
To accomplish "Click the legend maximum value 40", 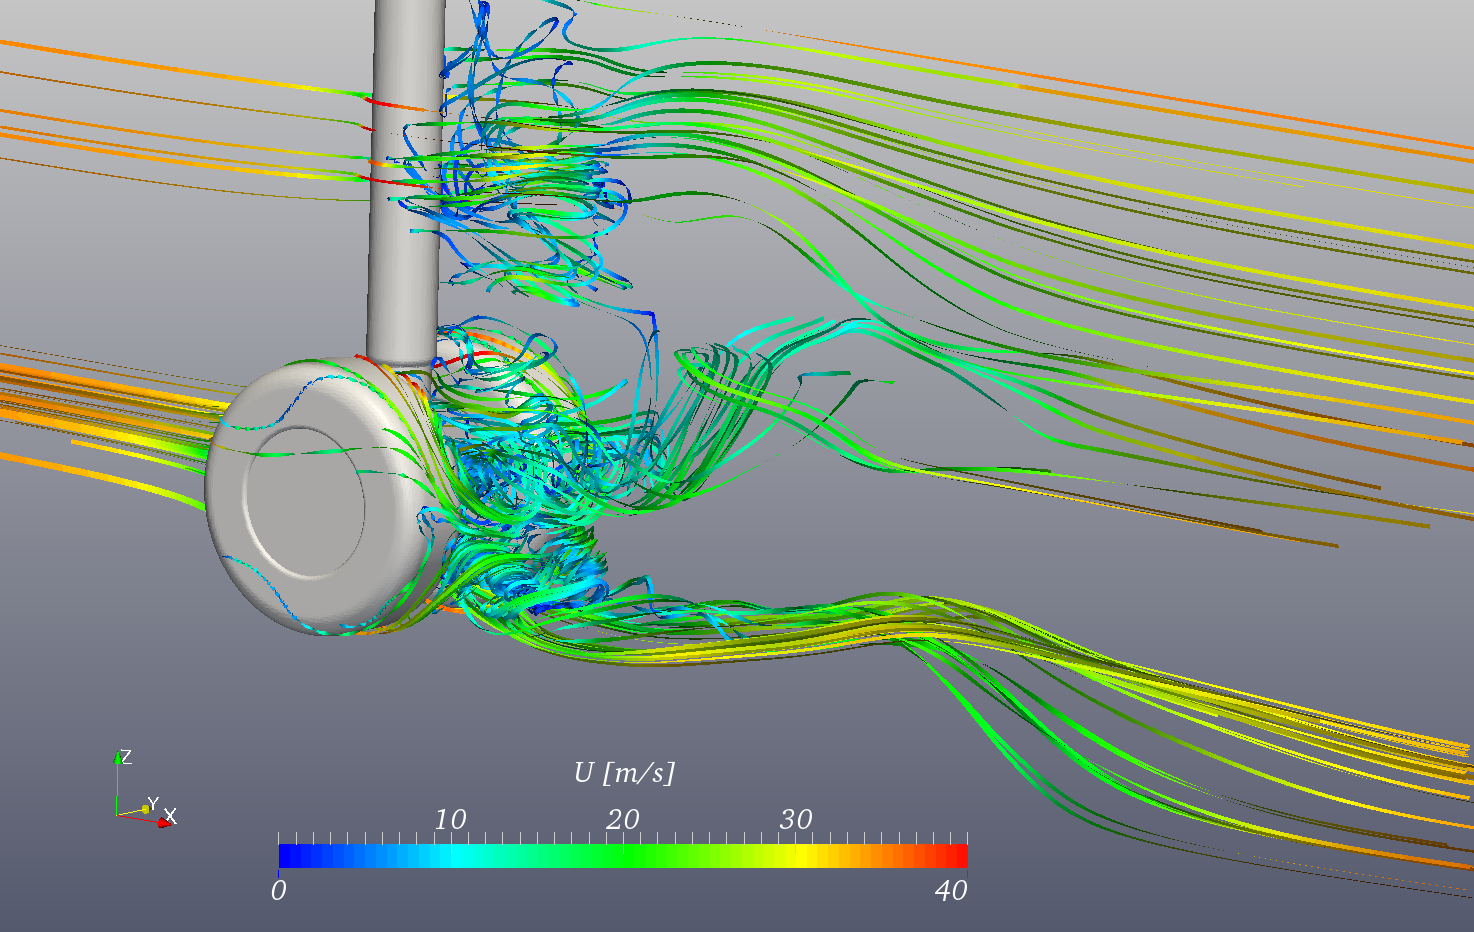I will coord(953,888).
